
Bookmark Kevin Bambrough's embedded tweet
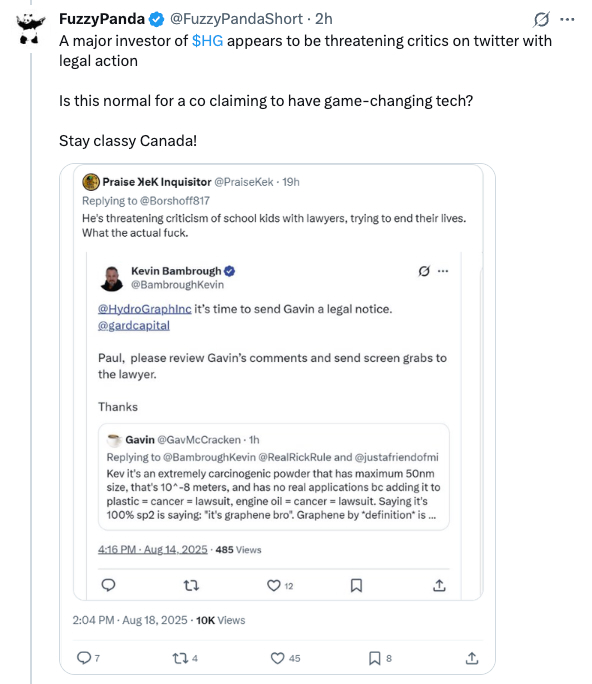[x=356, y=585]
